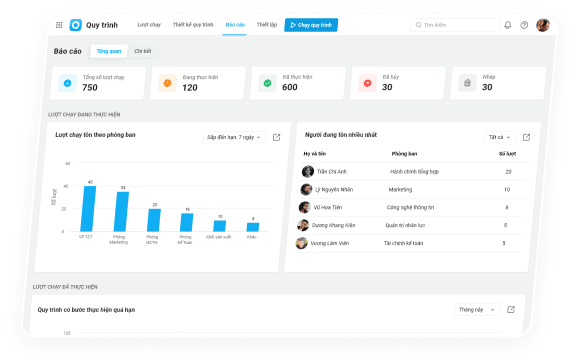Expand the Tất cả filter dropdown
The height and width of the screenshot is (364, 579).
click(499, 137)
